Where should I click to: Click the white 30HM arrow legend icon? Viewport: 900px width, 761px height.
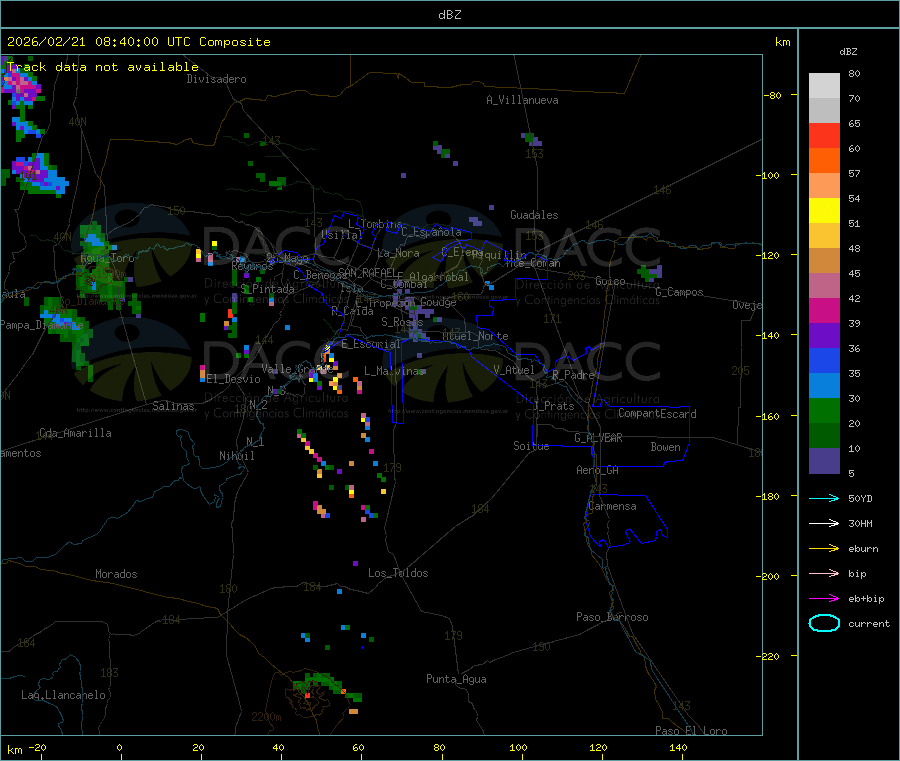pyautogui.click(x=824, y=523)
